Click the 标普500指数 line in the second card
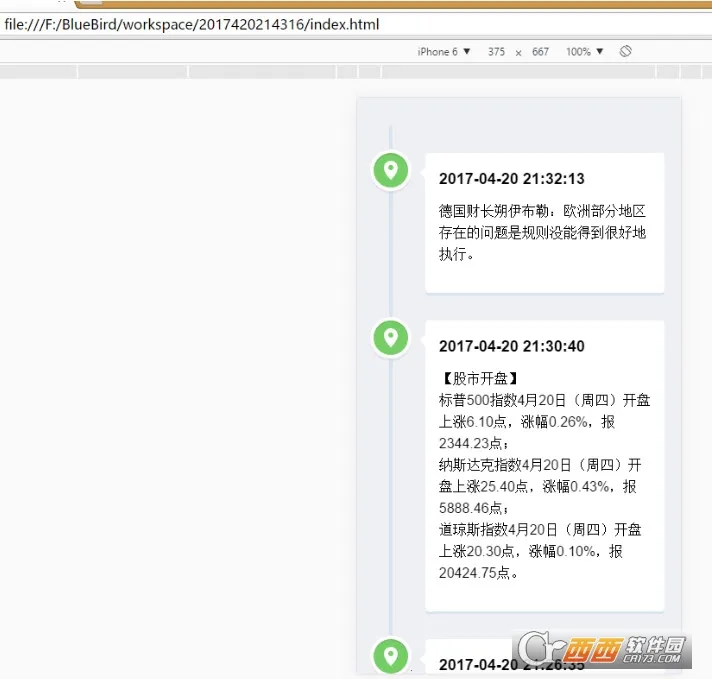Screen dimensions: 712x679 pos(544,400)
